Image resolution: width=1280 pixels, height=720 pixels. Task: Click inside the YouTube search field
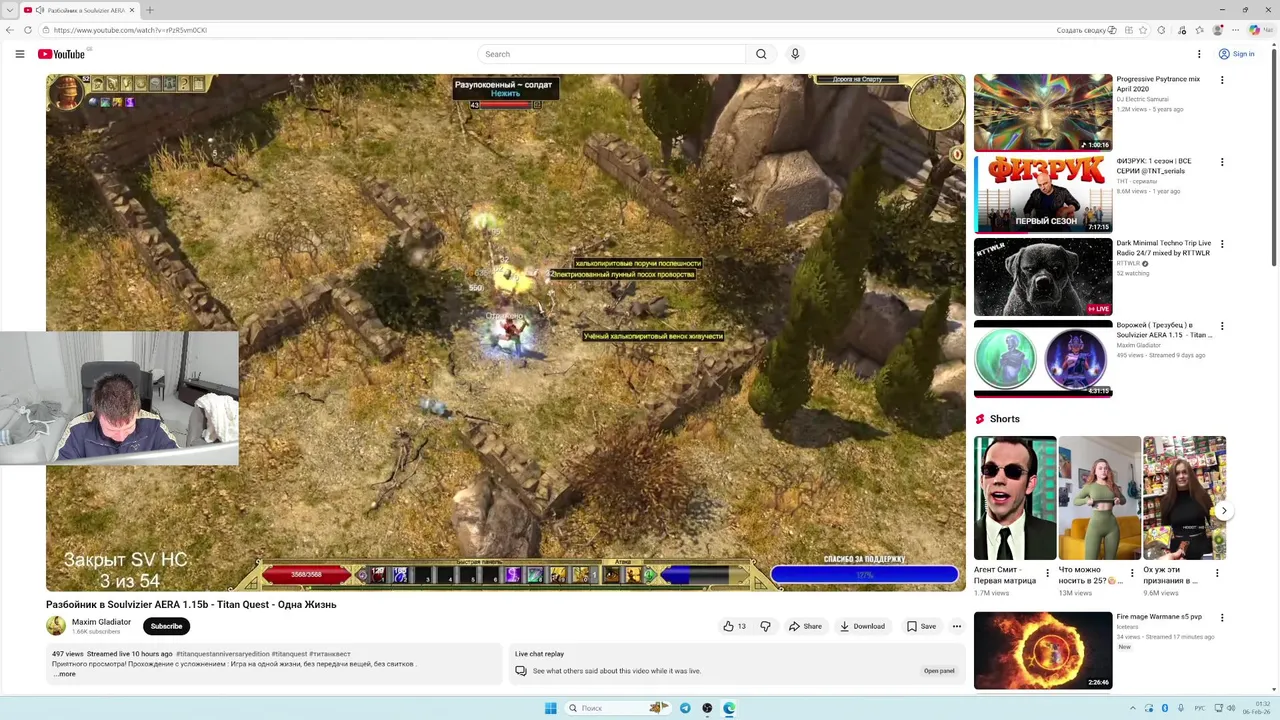612,54
